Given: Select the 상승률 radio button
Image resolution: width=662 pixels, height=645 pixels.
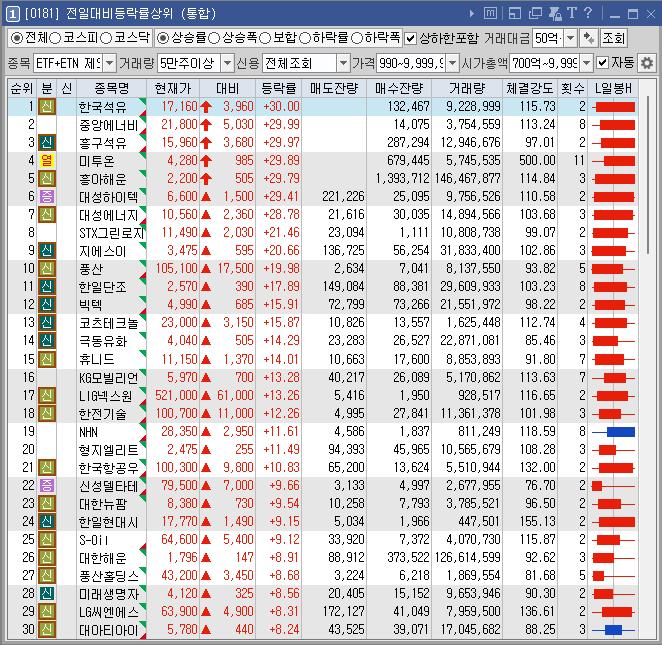Looking at the screenshot, I should tap(163, 38).
